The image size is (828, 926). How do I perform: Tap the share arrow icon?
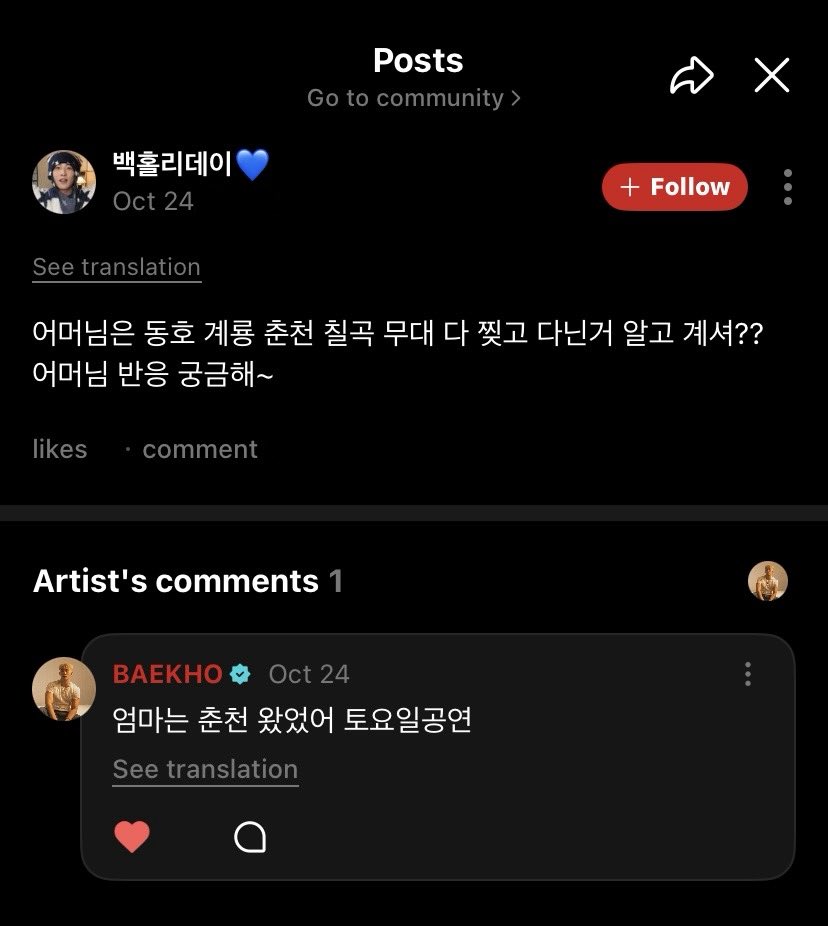pos(692,76)
